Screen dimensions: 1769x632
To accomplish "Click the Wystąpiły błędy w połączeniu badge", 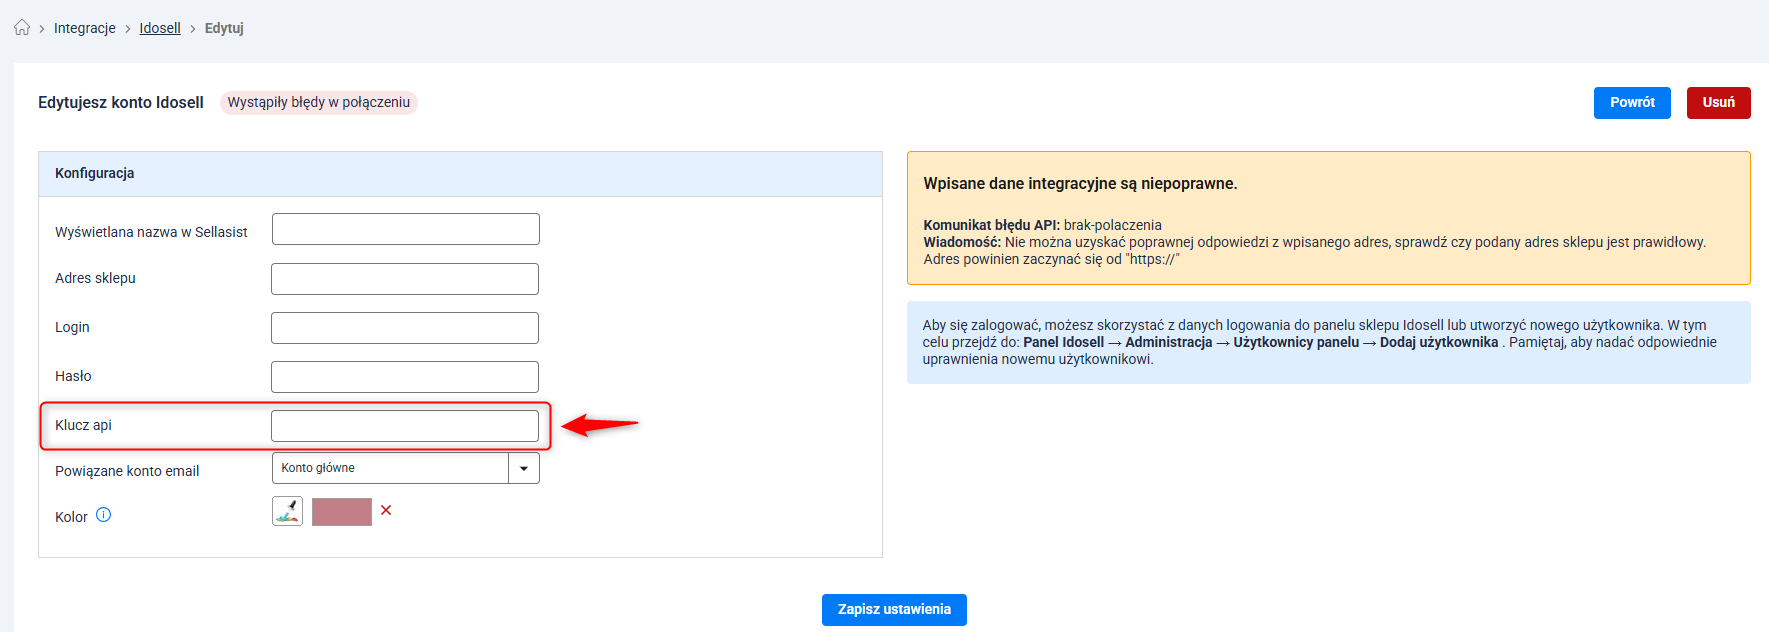I will [318, 103].
